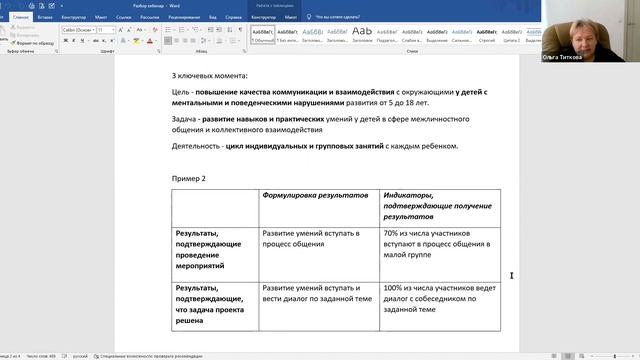Toggle Italic (К) formatting

click(x=74, y=41)
